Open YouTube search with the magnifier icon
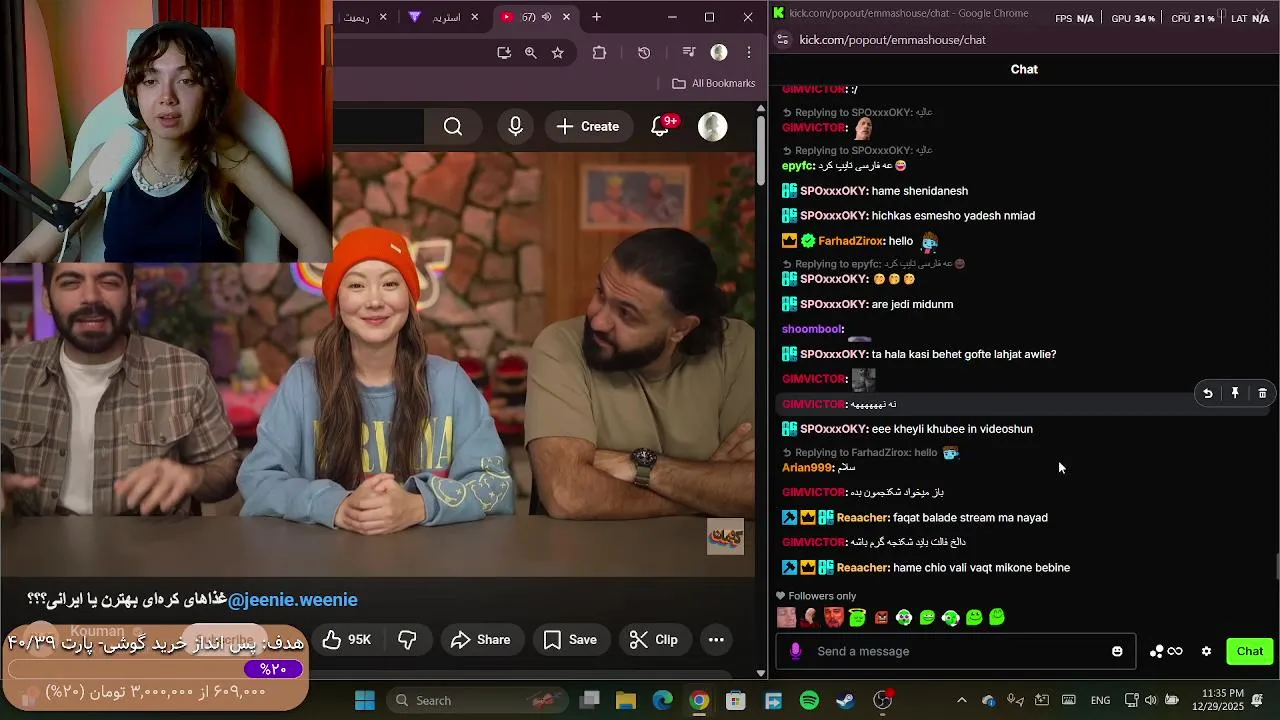Viewport: 1280px width, 720px height. point(453,126)
